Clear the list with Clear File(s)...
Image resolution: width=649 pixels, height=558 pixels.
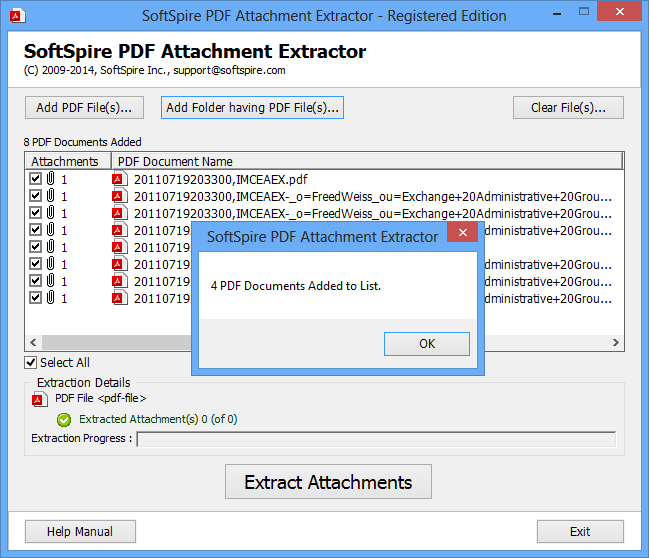pyautogui.click(x=568, y=108)
